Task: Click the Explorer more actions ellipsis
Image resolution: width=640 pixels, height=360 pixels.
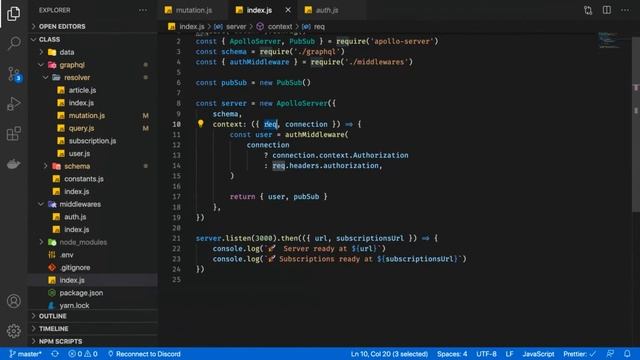Action: tap(143, 10)
